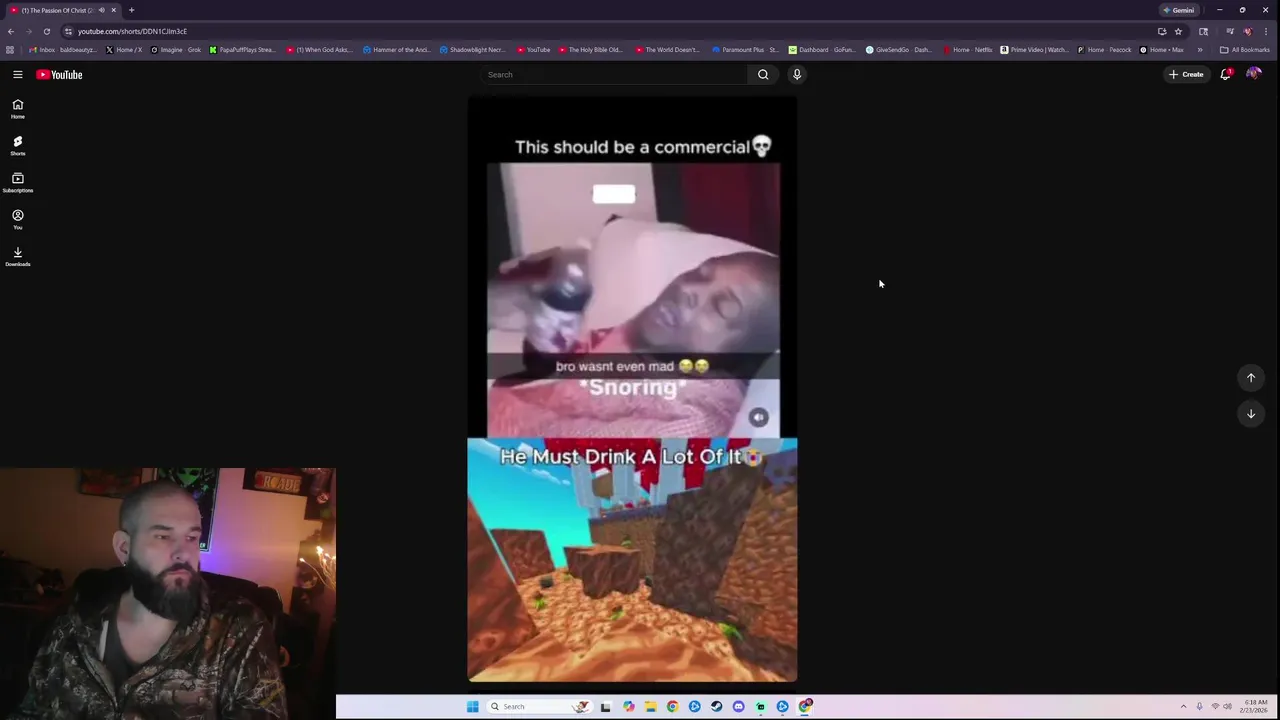Open File Explorer from the taskbar

point(650,707)
